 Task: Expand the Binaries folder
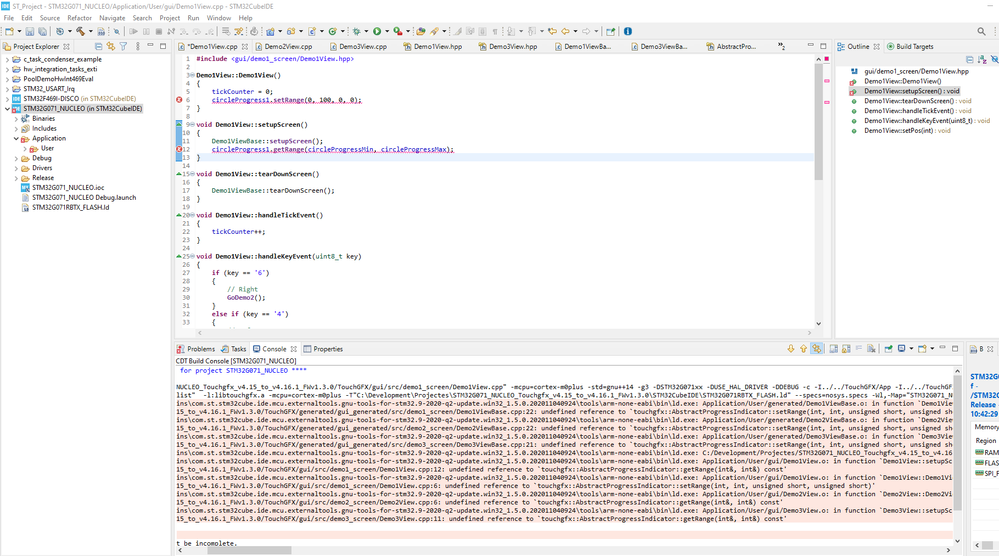pos(17,118)
